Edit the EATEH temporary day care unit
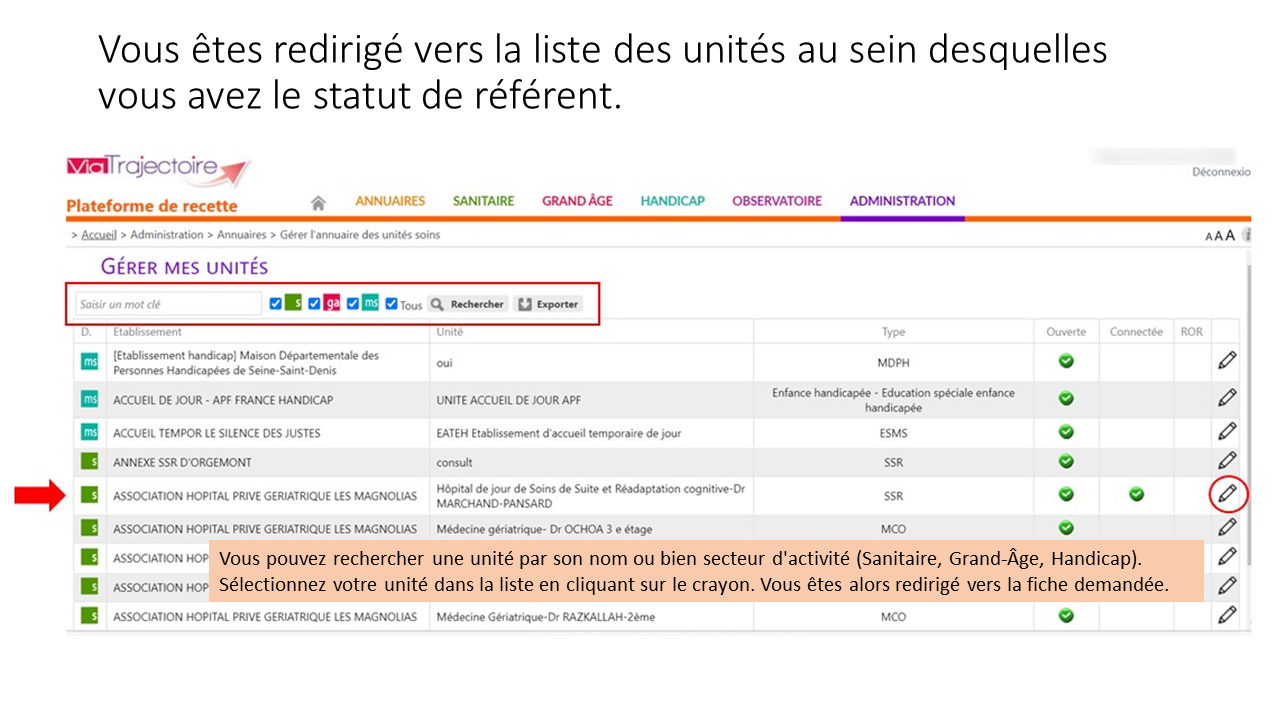The image size is (1280, 720). tap(1227, 431)
